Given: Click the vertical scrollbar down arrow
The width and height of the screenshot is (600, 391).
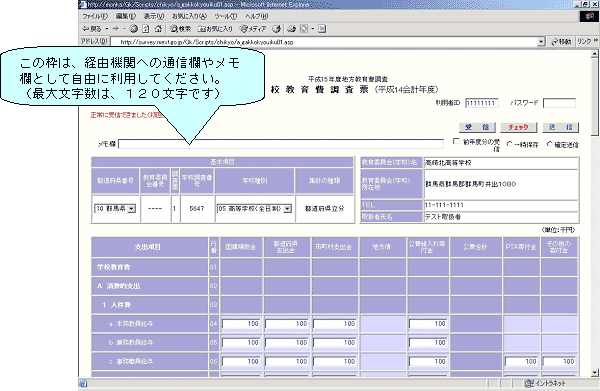Looking at the screenshot, I should tap(594, 372).
